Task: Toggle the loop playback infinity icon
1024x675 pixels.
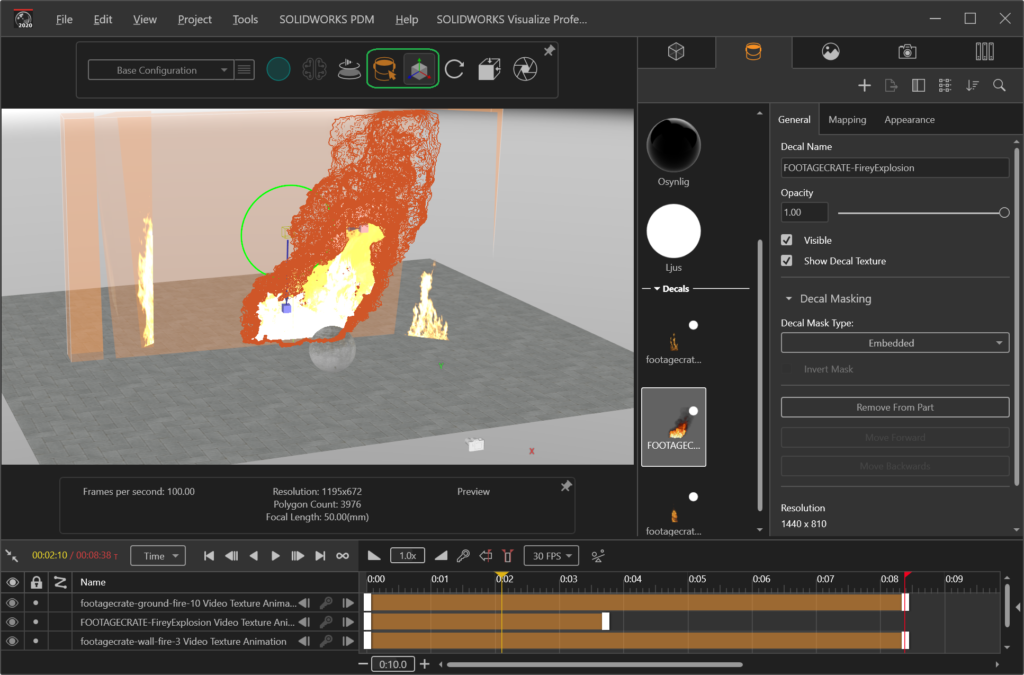Action: [342, 556]
